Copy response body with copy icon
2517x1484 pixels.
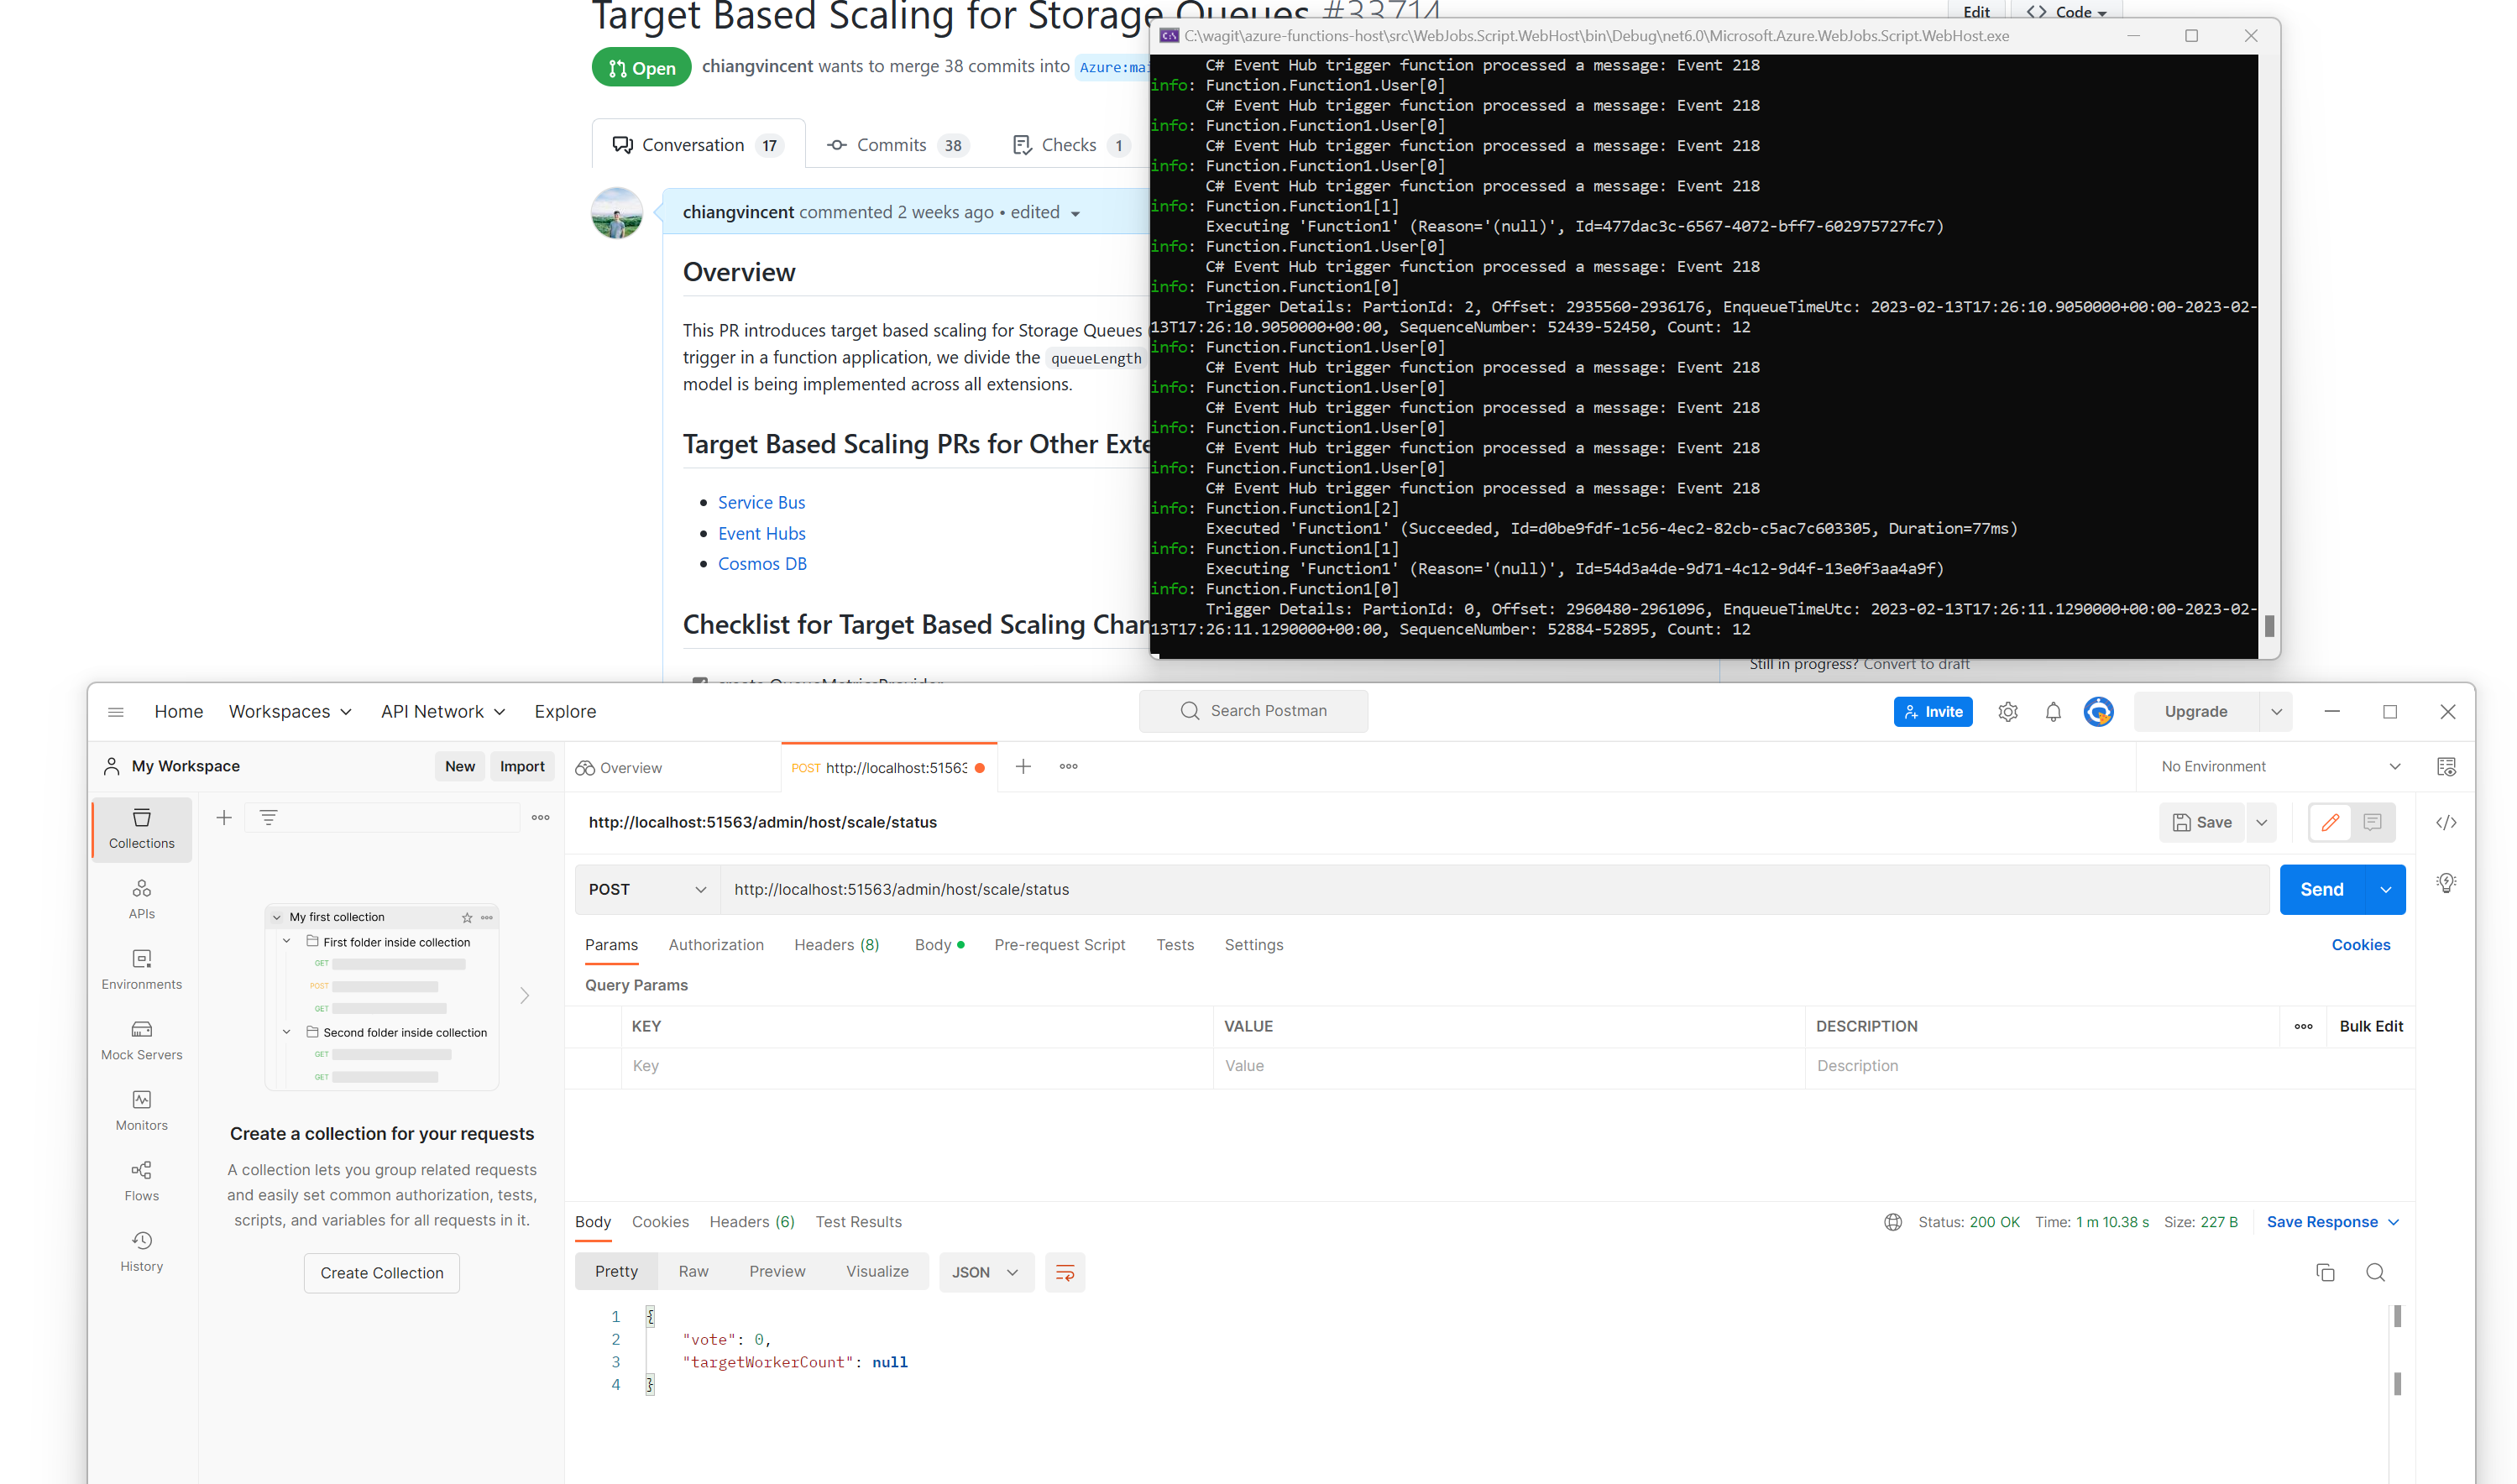tap(2324, 1272)
